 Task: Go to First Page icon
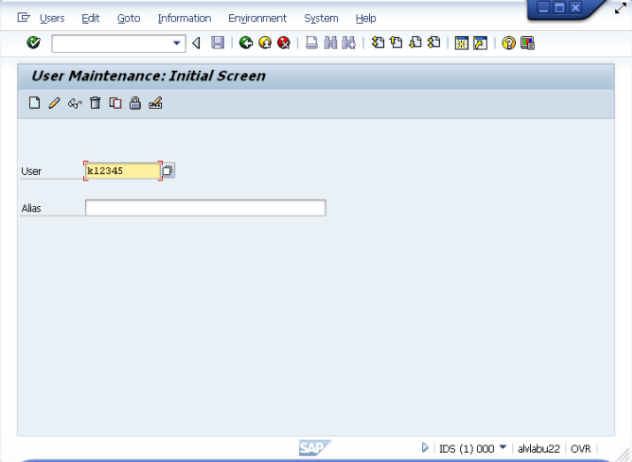[378, 42]
